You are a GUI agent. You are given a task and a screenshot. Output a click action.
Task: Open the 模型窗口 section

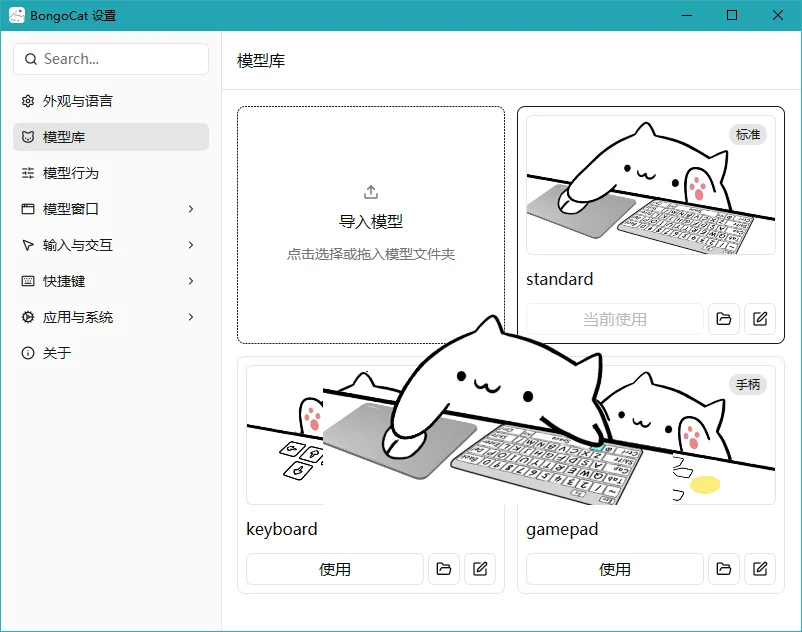111,209
